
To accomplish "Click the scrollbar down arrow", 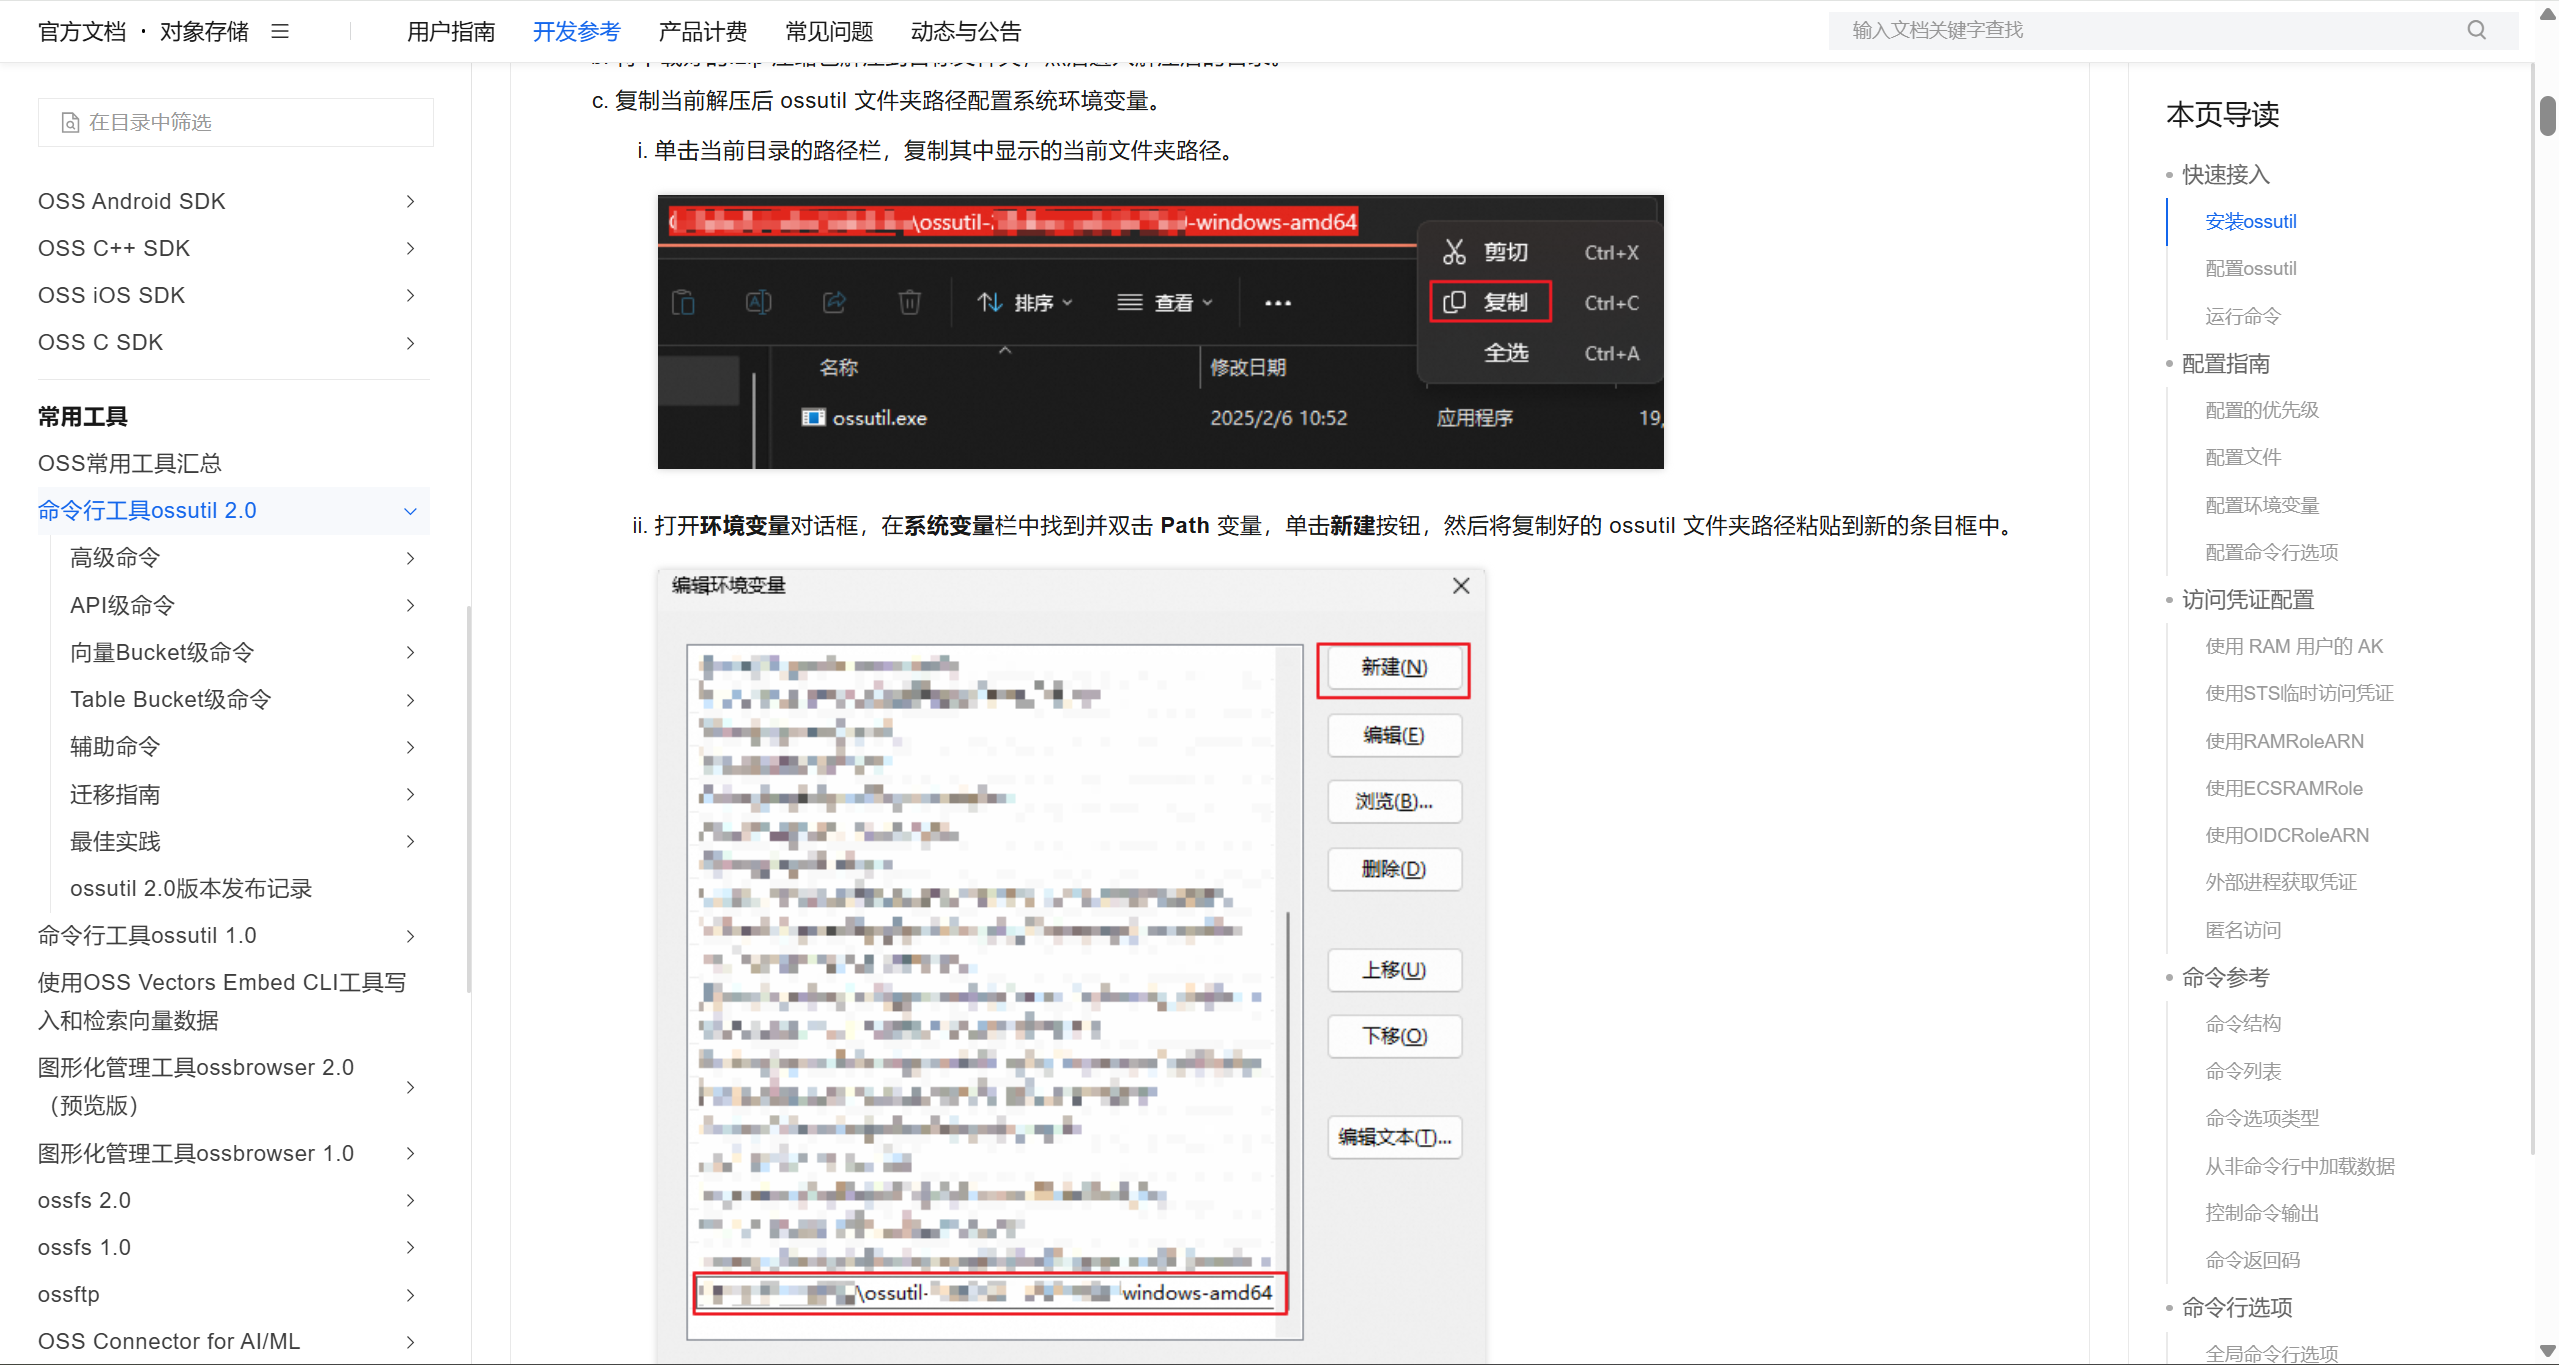I will click(2547, 1351).
